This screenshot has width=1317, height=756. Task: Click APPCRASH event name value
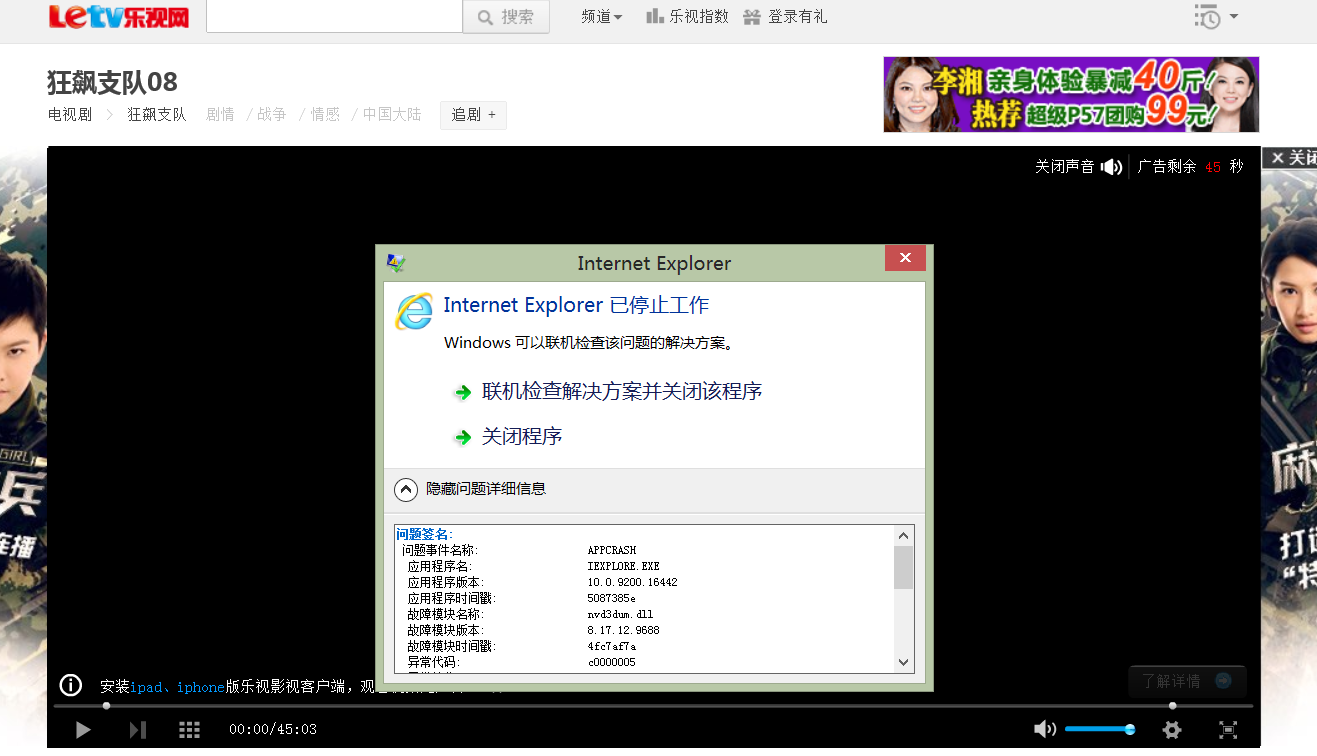pos(612,551)
